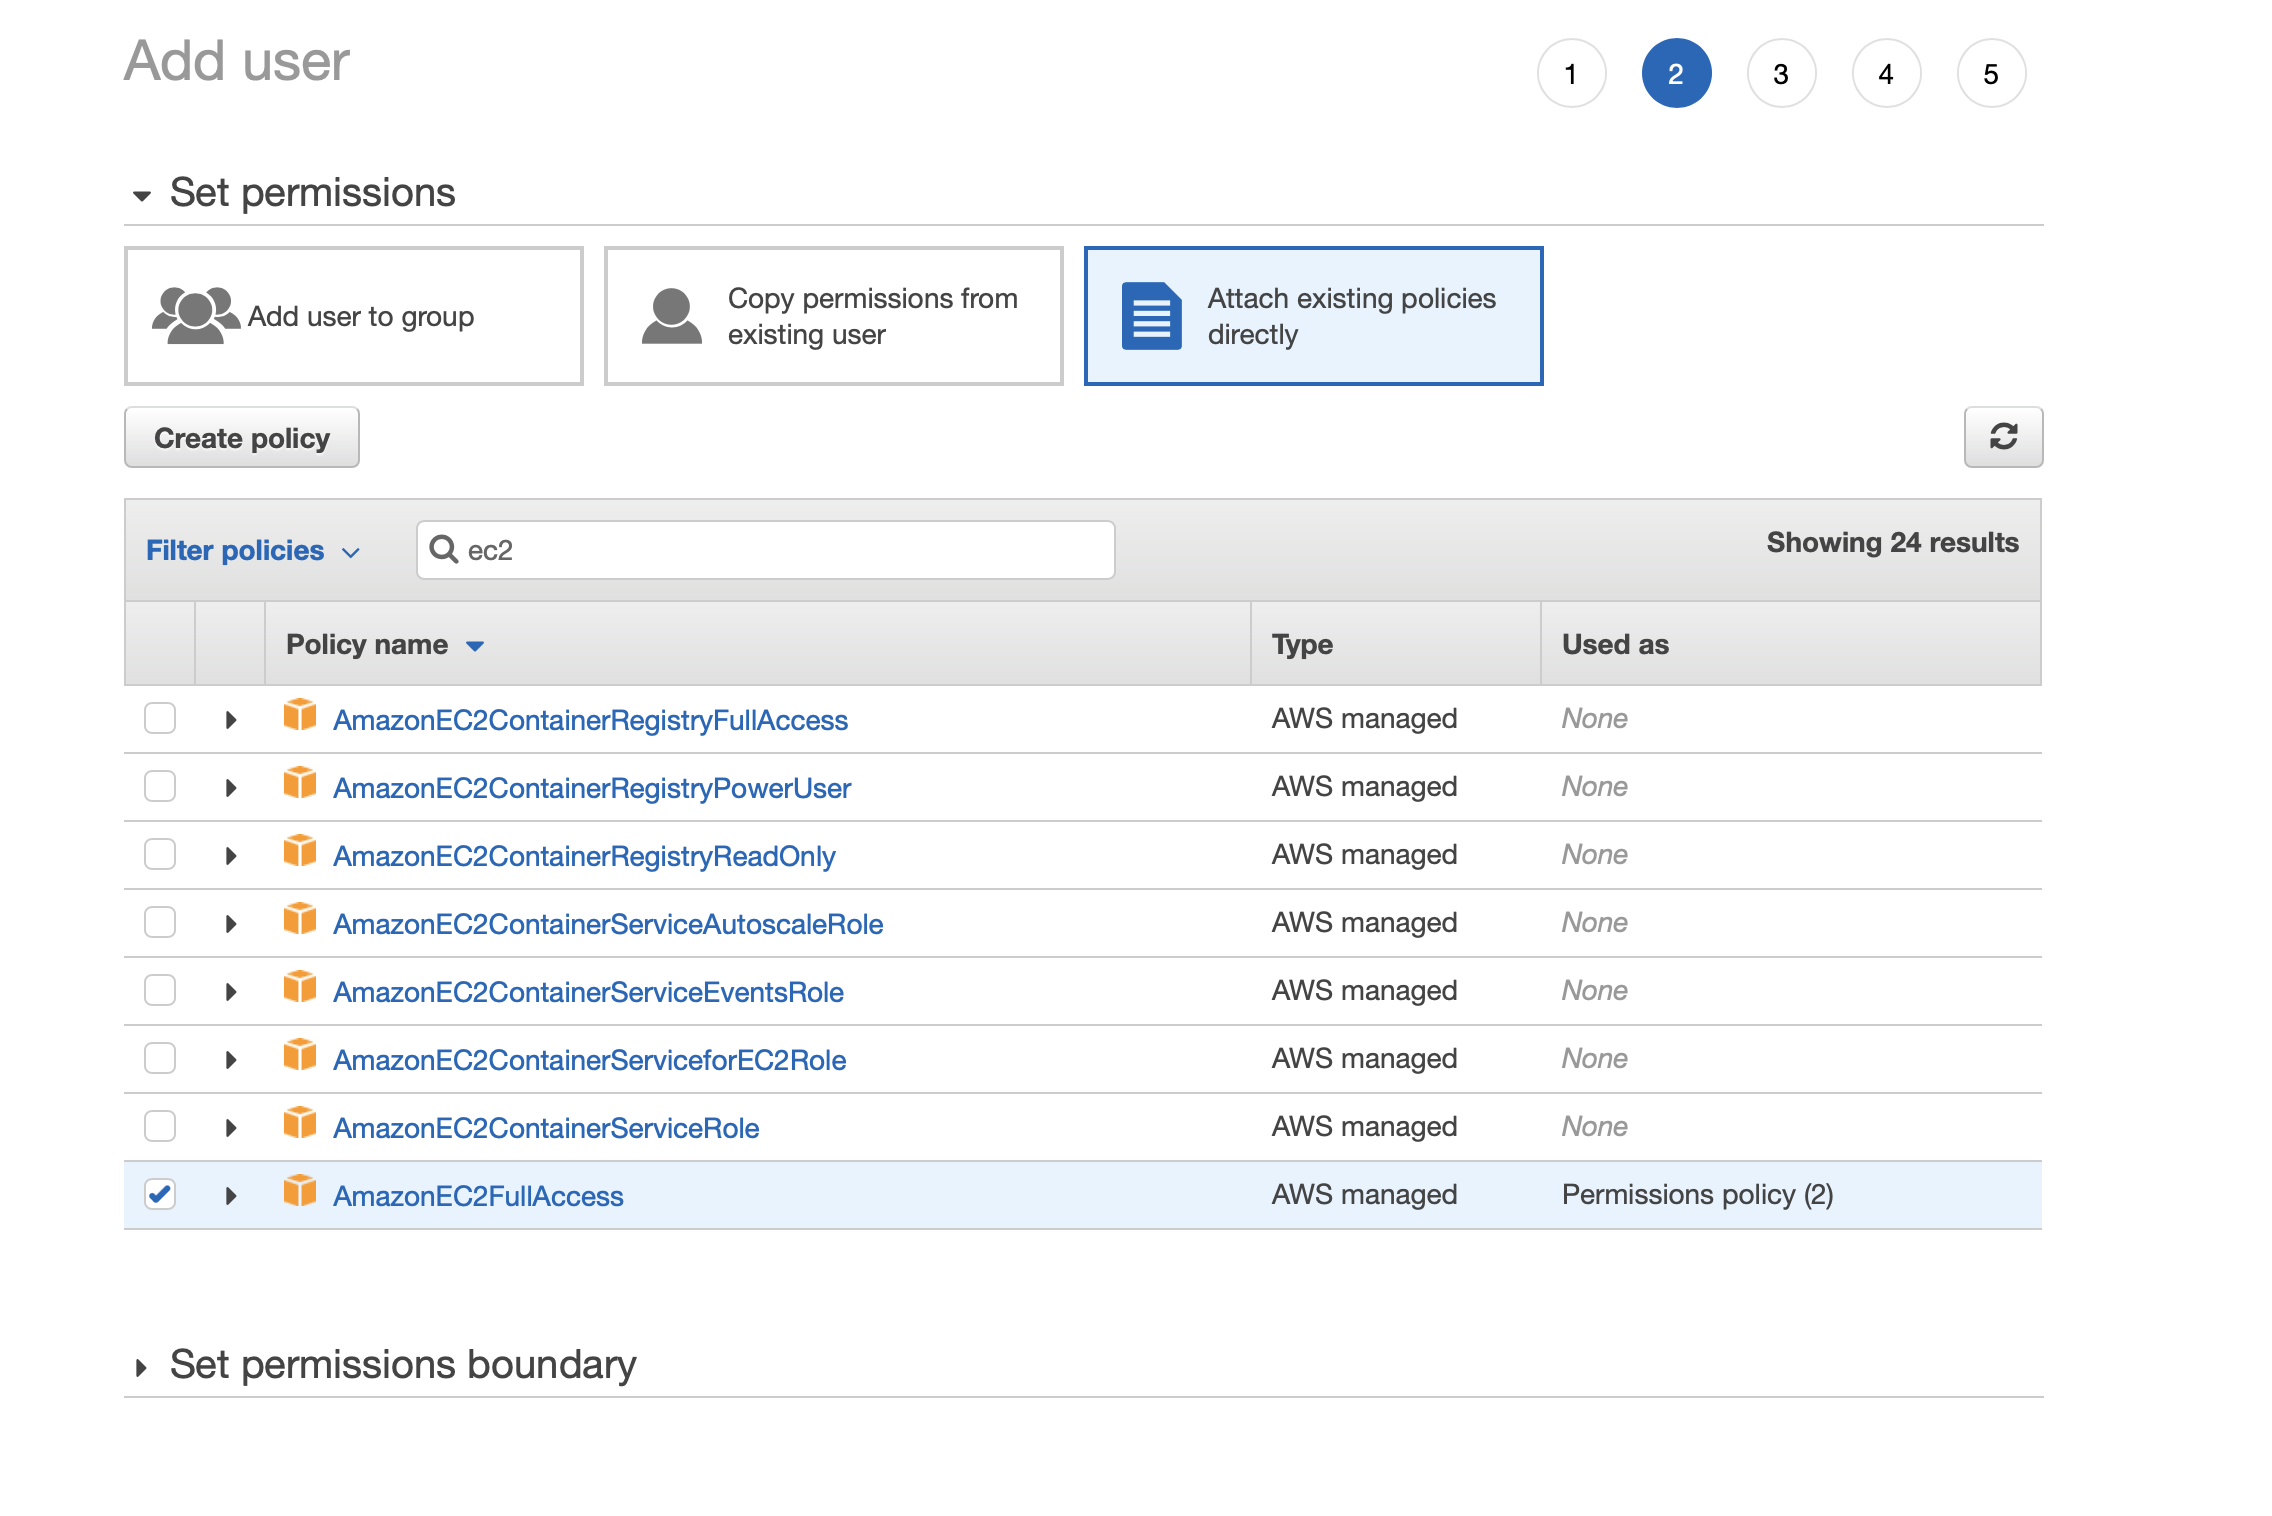Click the Showing 24 results text
The width and height of the screenshot is (2272, 1516).
pyautogui.click(x=1892, y=543)
